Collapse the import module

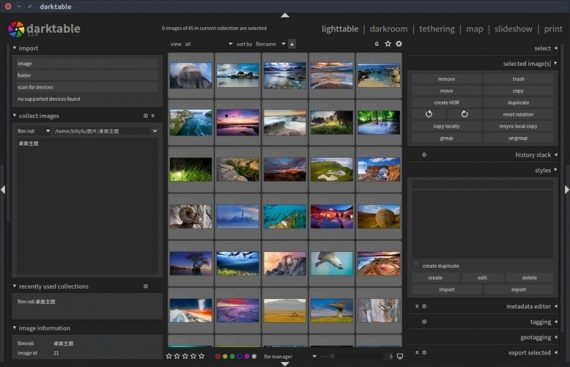tap(15, 48)
